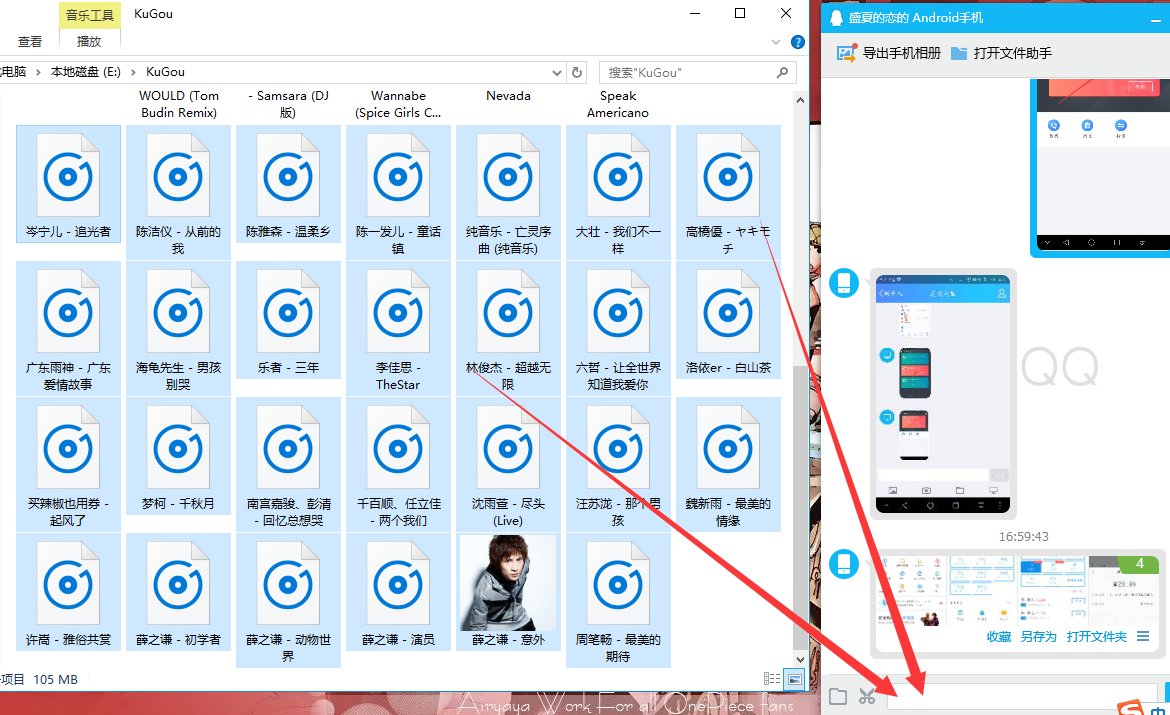Select the file 陈雅森 - 温柔乡

point(288,184)
